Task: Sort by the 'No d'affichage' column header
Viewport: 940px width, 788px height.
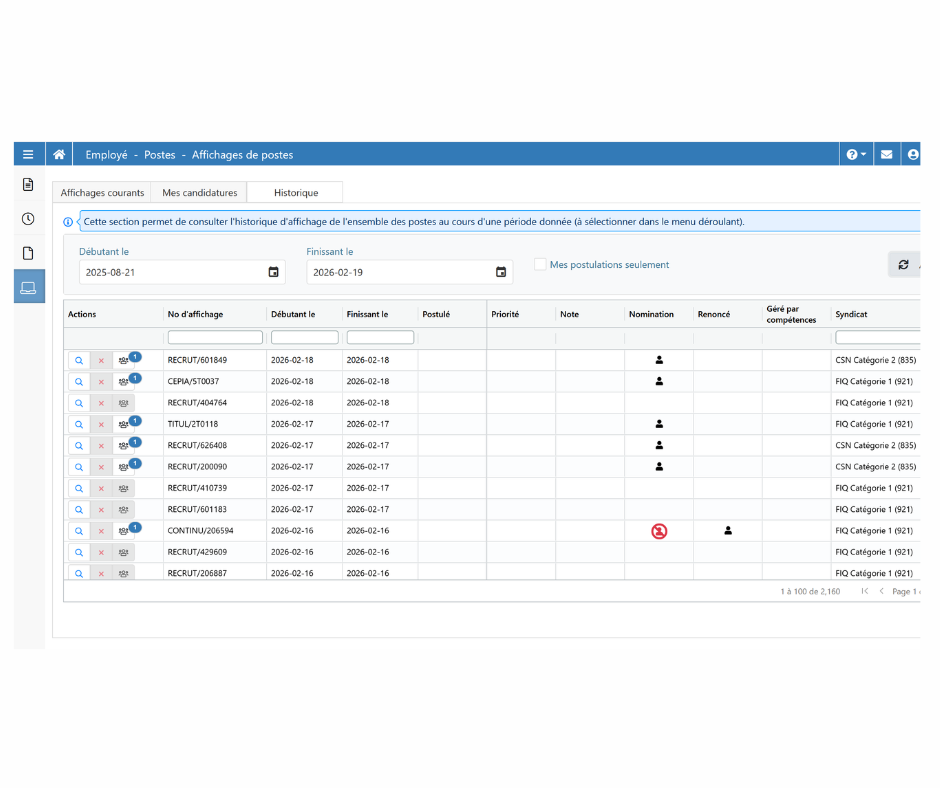Action: point(196,314)
